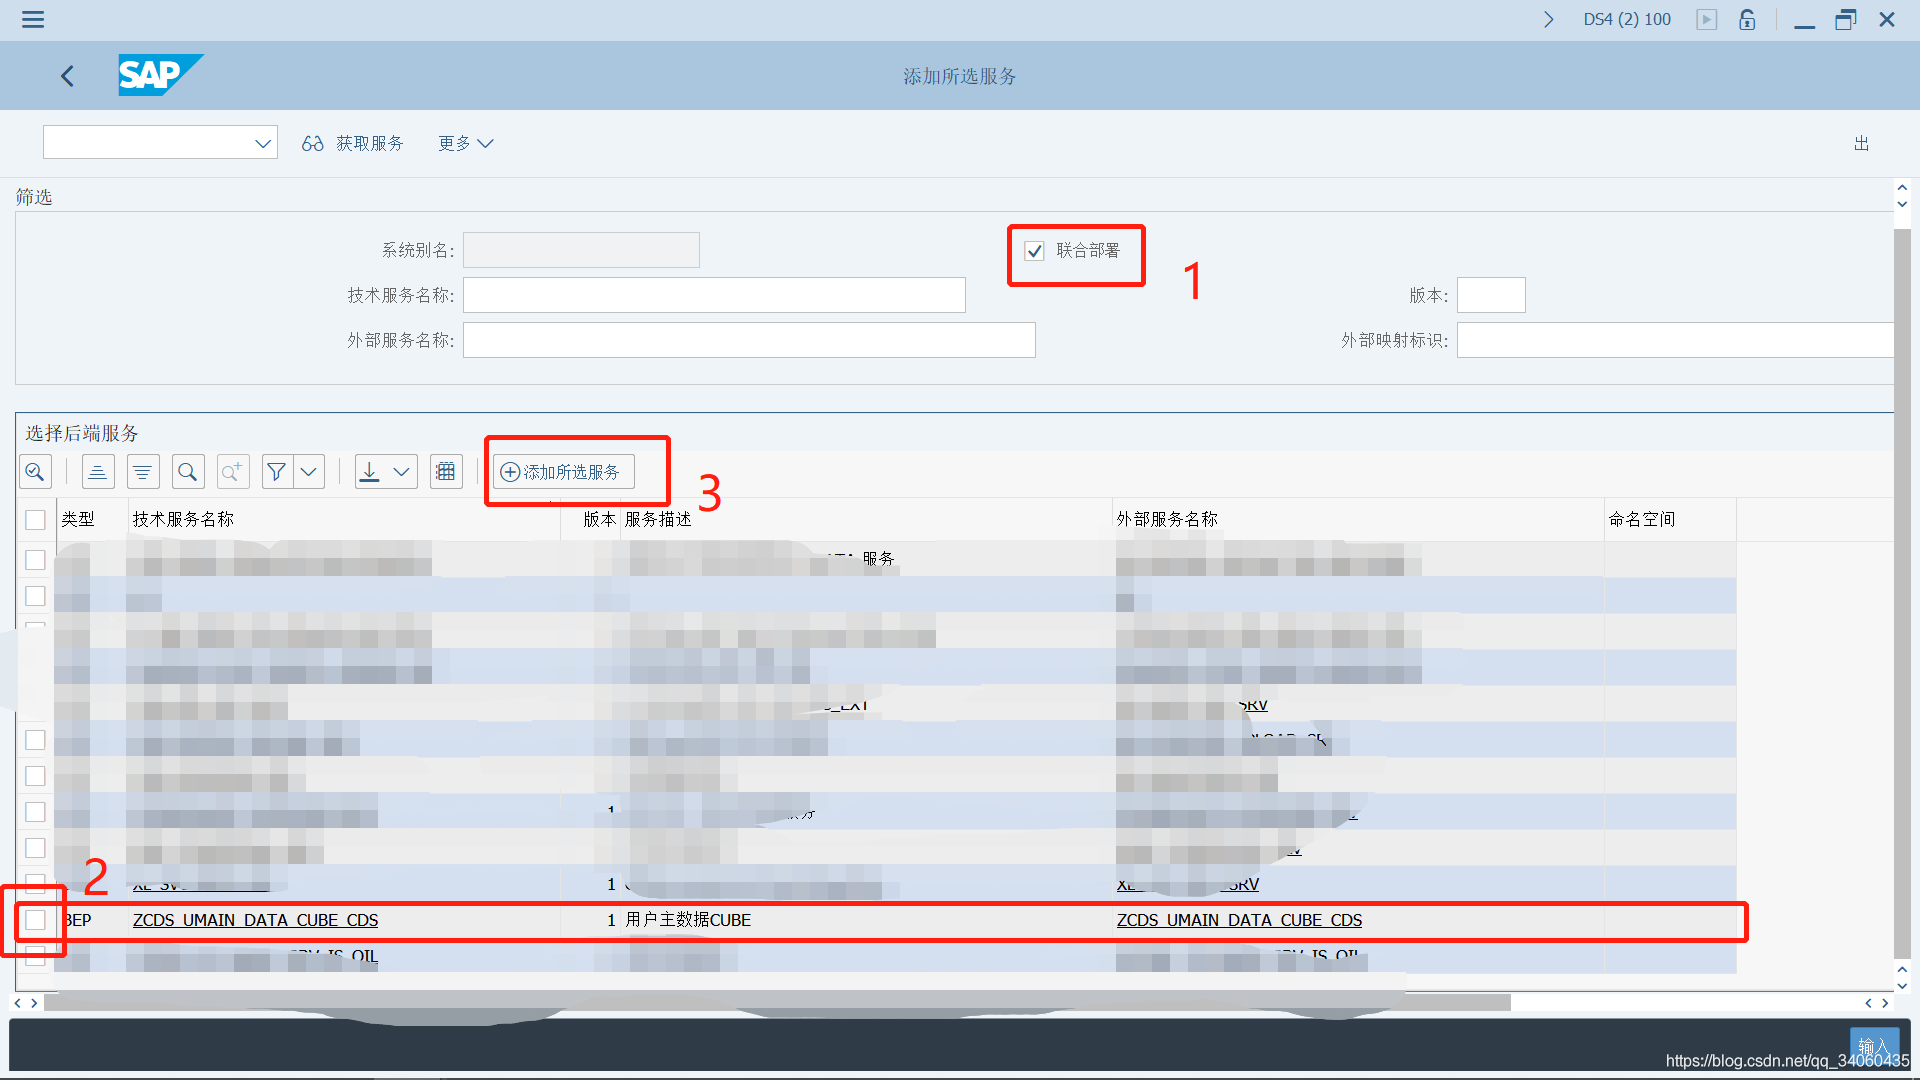
Task: Open the export options dropdown arrow
Action: [402, 472]
